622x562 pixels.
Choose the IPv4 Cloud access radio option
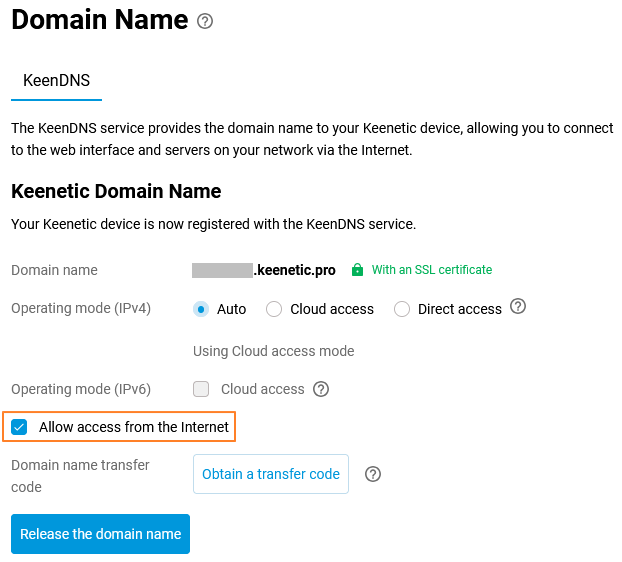[x=274, y=309]
